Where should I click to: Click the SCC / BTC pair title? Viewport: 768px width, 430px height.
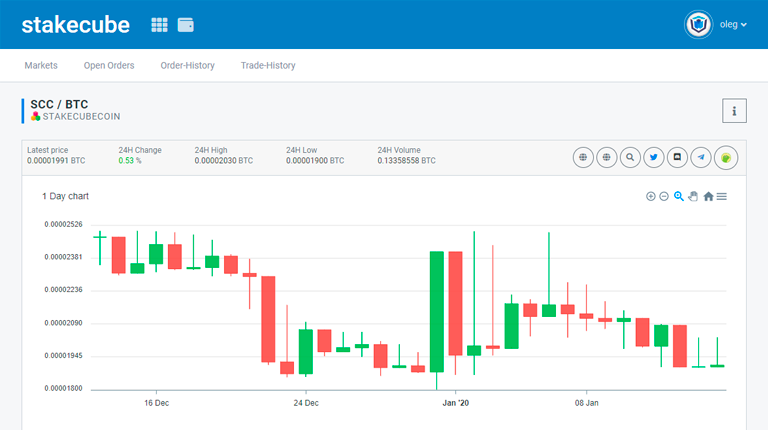point(59,104)
